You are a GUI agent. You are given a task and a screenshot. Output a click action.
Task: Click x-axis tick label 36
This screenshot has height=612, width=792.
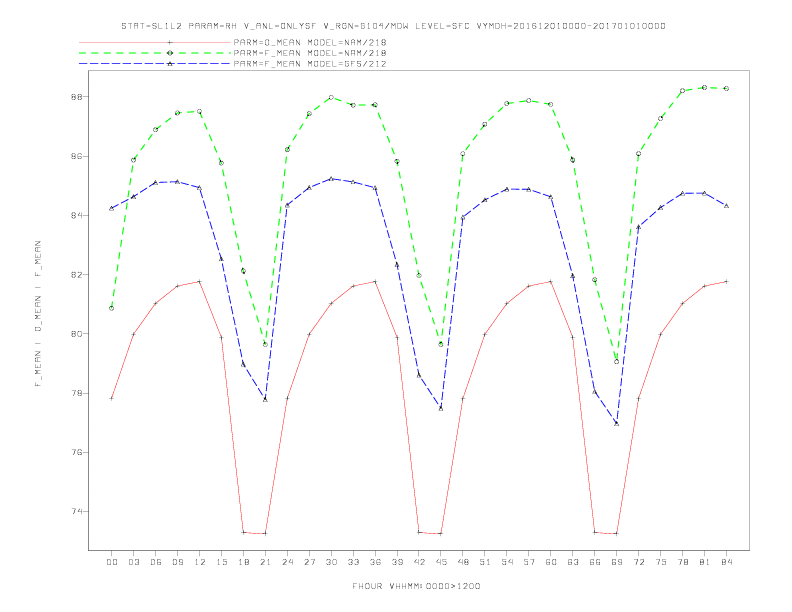(x=375, y=562)
